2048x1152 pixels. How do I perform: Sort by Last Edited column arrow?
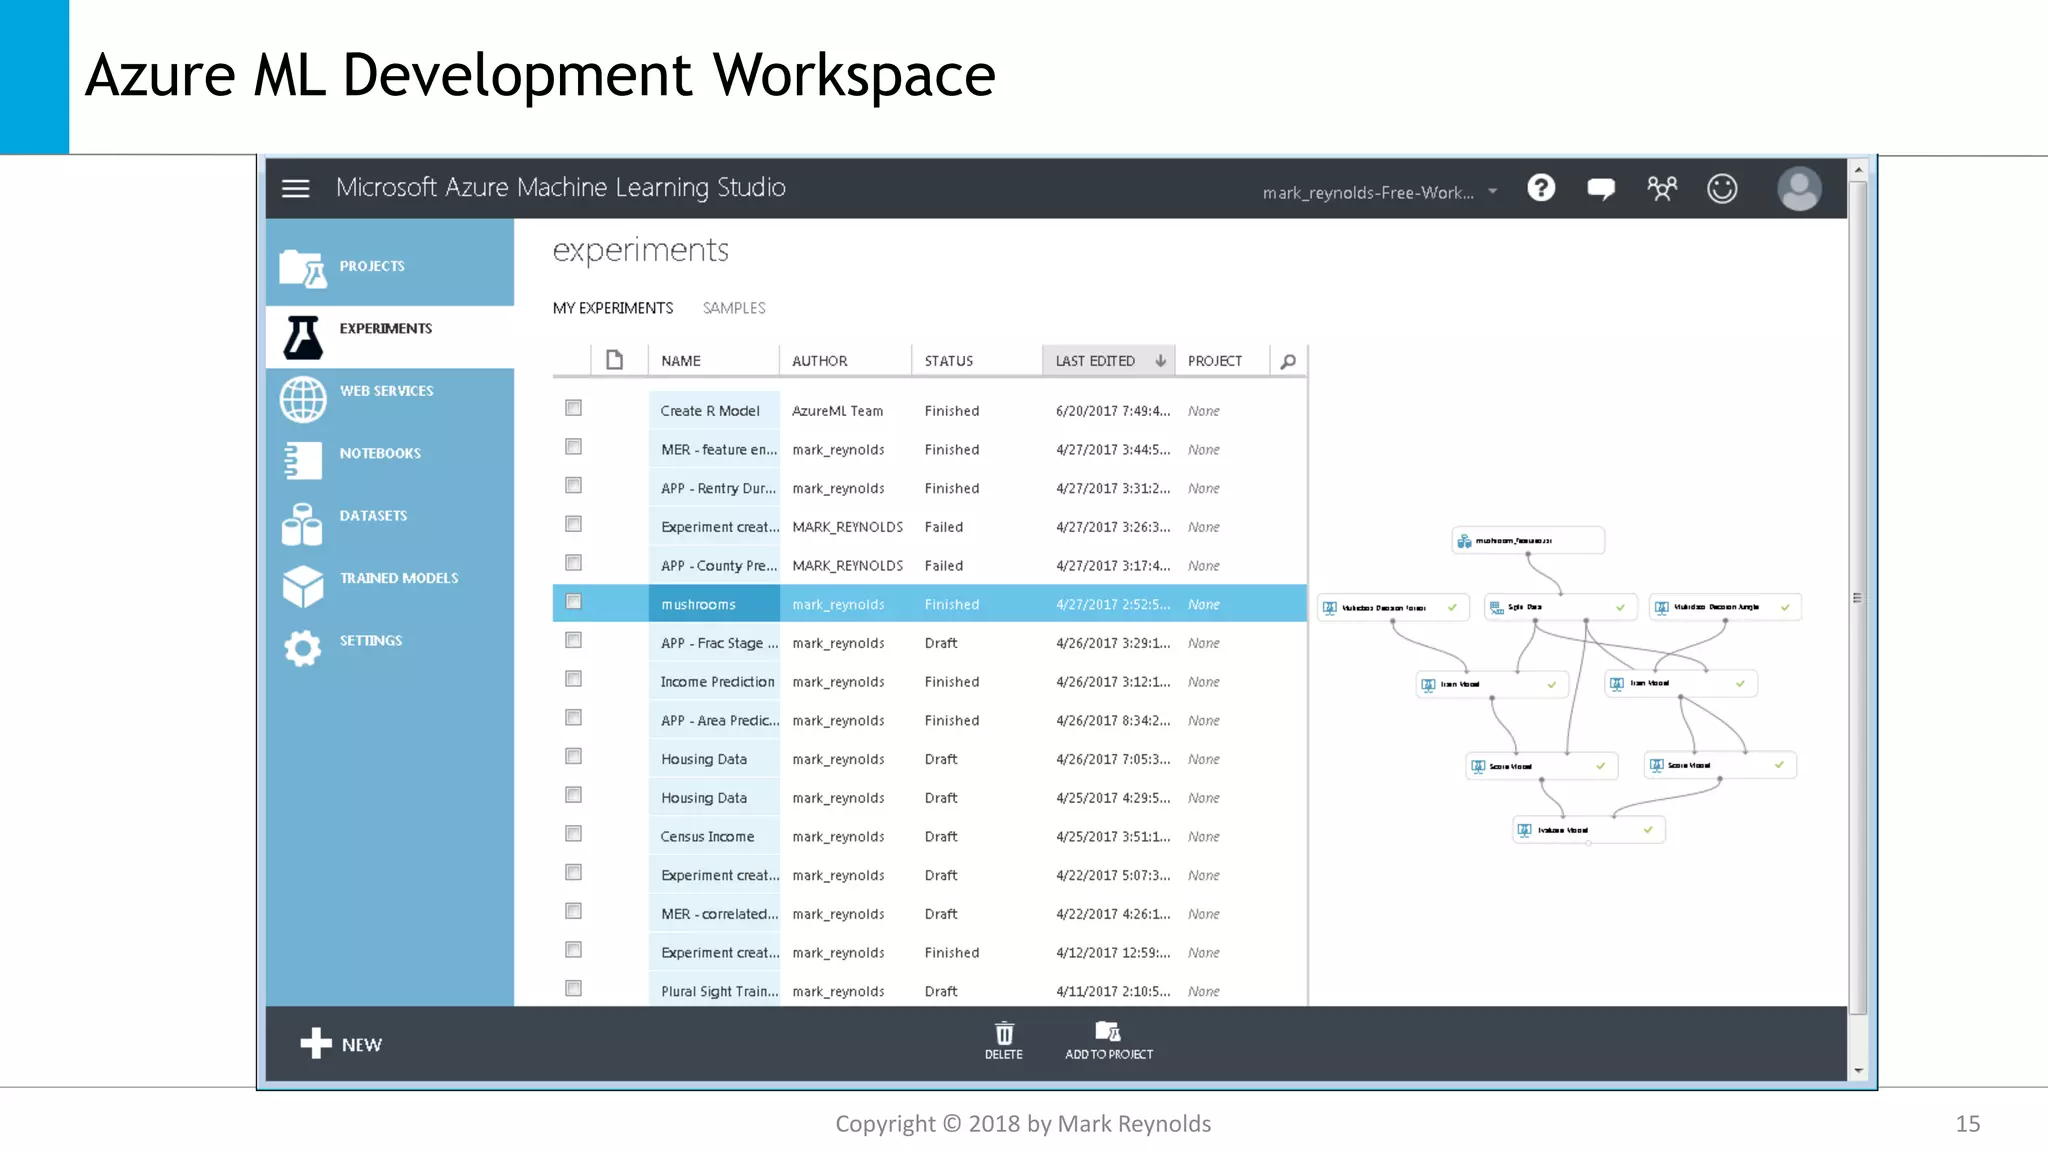click(x=1160, y=361)
